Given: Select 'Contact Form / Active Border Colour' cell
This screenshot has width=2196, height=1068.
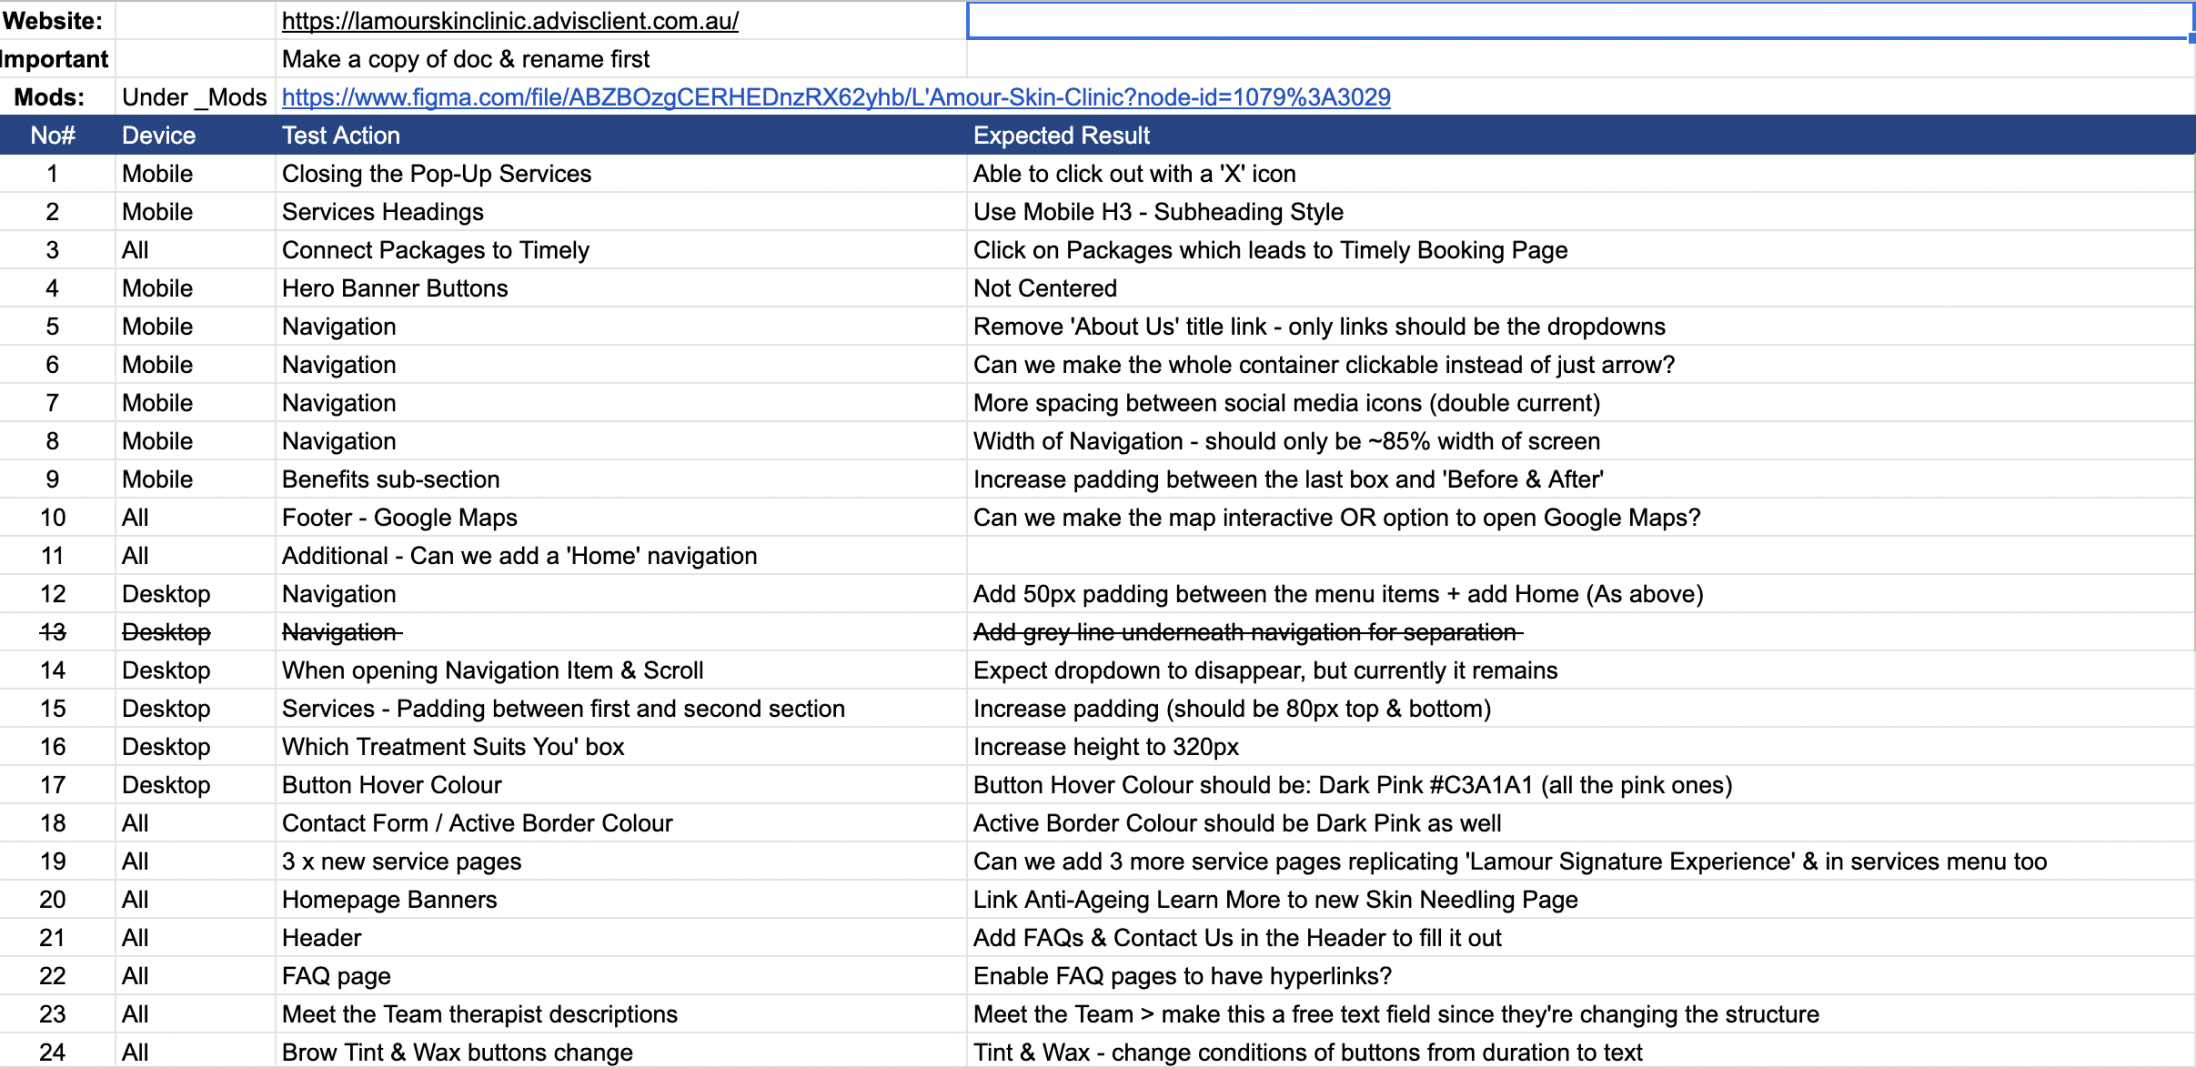Looking at the screenshot, I should [621, 823].
